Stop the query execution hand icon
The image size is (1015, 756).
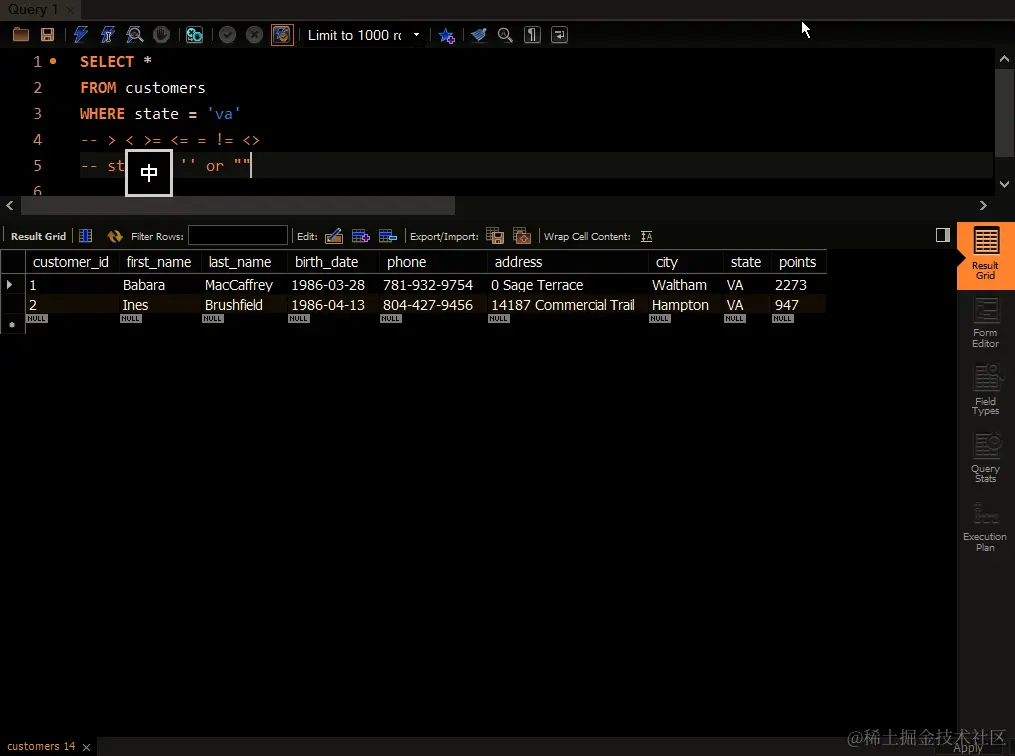tap(161, 35)
